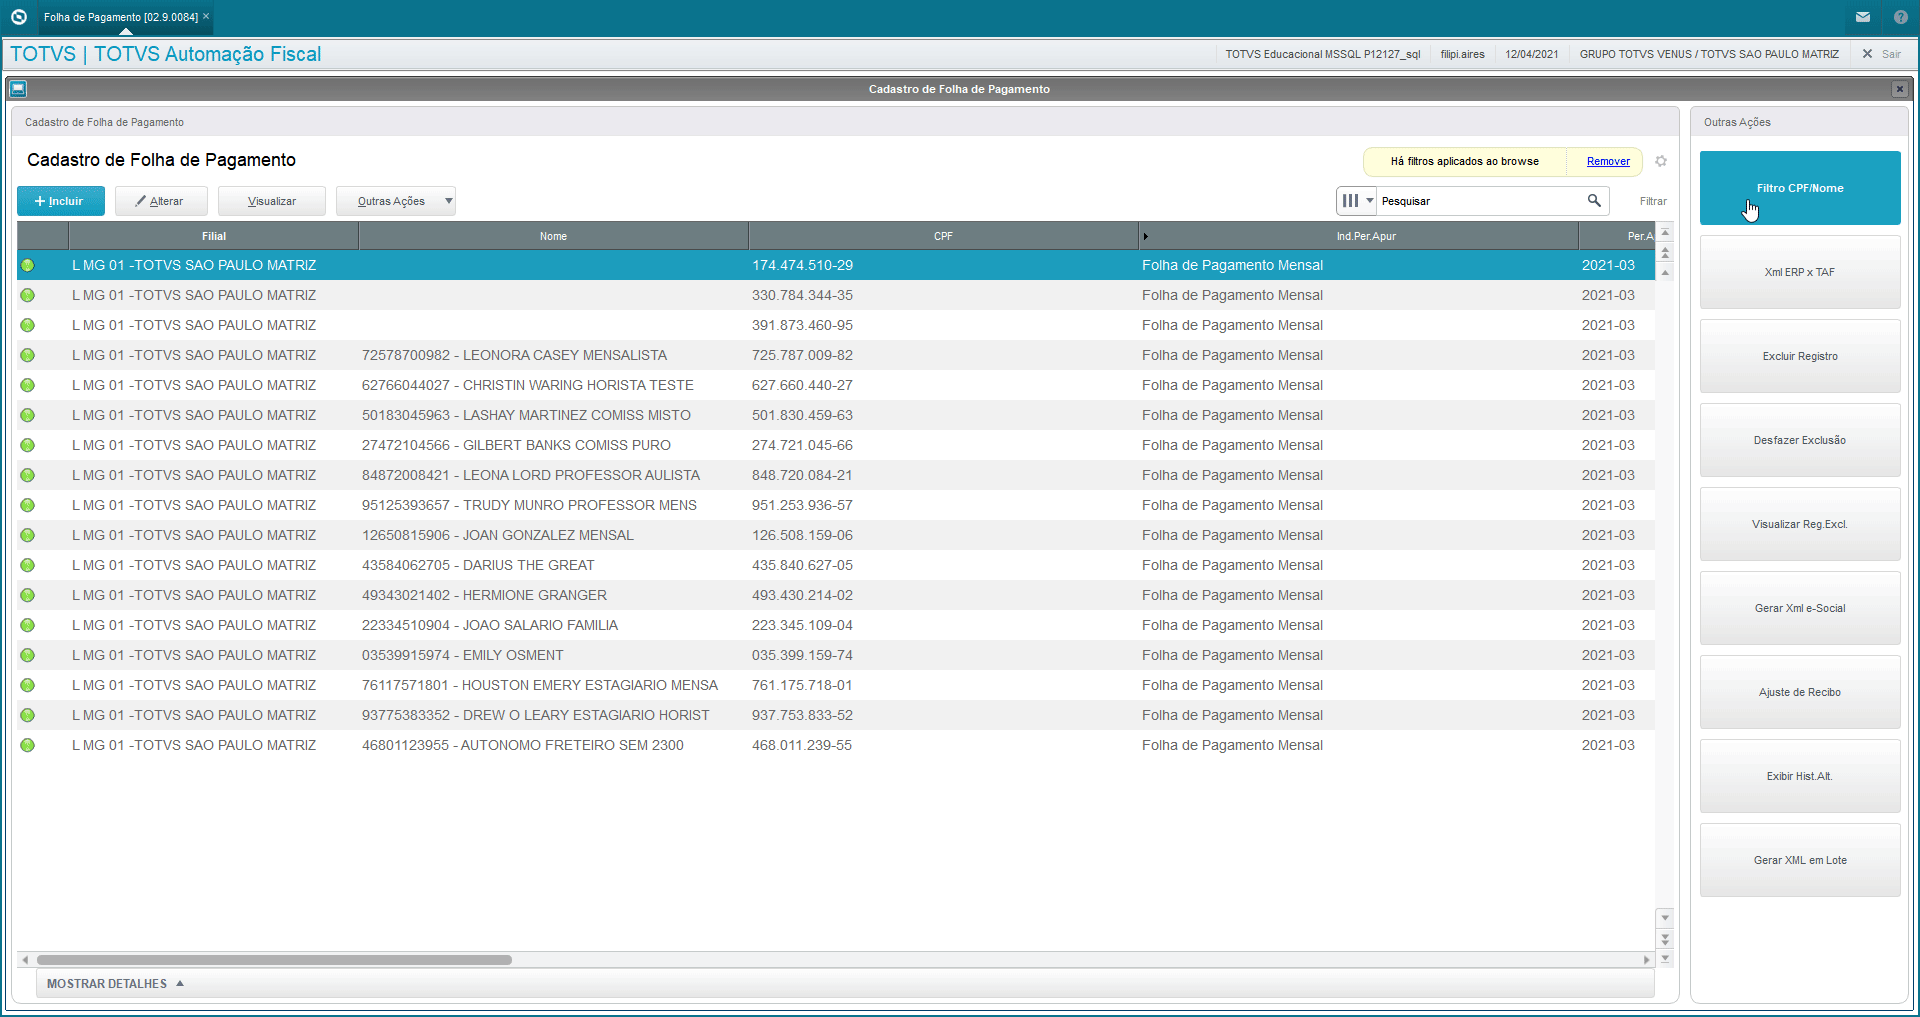Select LASHAY MARTINEZ COMISS MISTO row

835,415
